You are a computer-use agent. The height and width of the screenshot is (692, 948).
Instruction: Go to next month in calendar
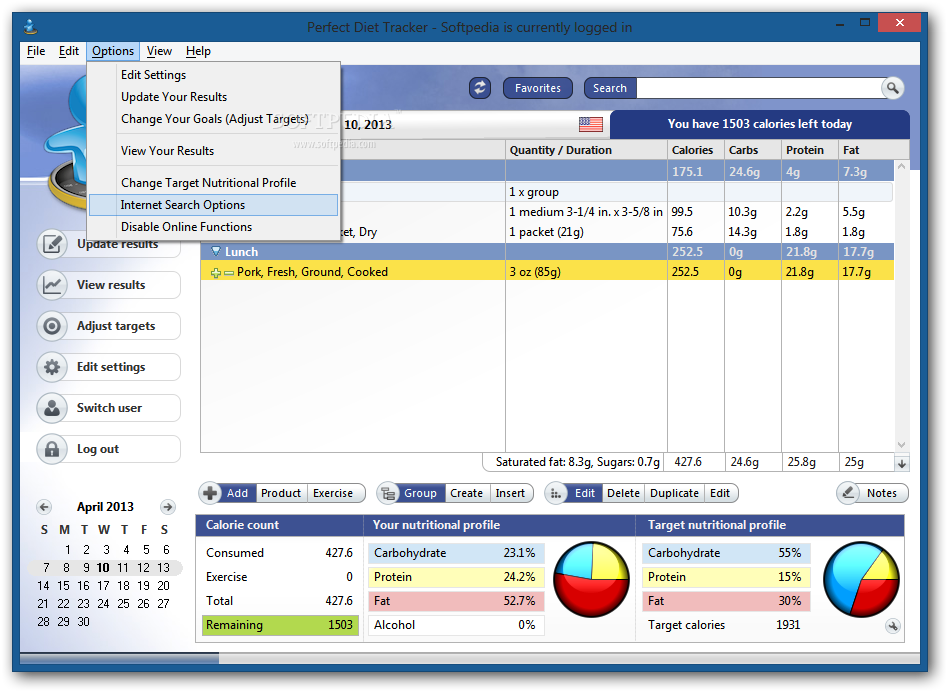pyautogui.click(x=167, y=507)
